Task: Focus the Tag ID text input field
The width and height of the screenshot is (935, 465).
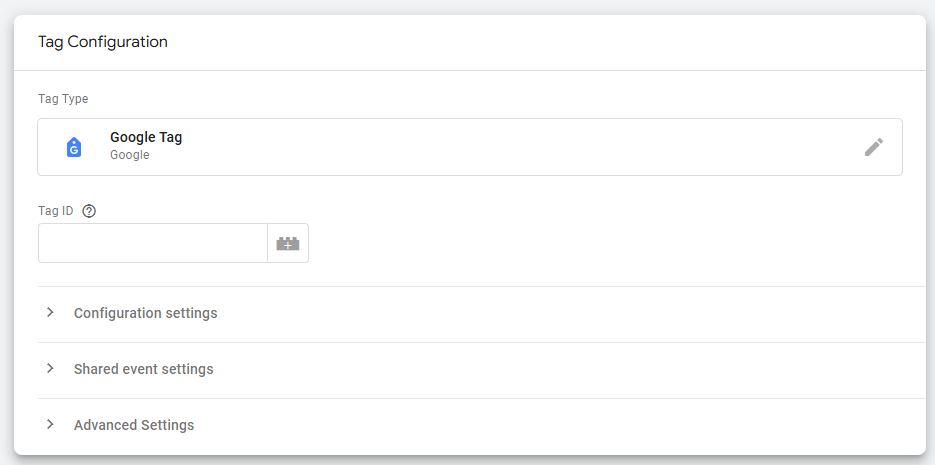Action: (152, 243)
